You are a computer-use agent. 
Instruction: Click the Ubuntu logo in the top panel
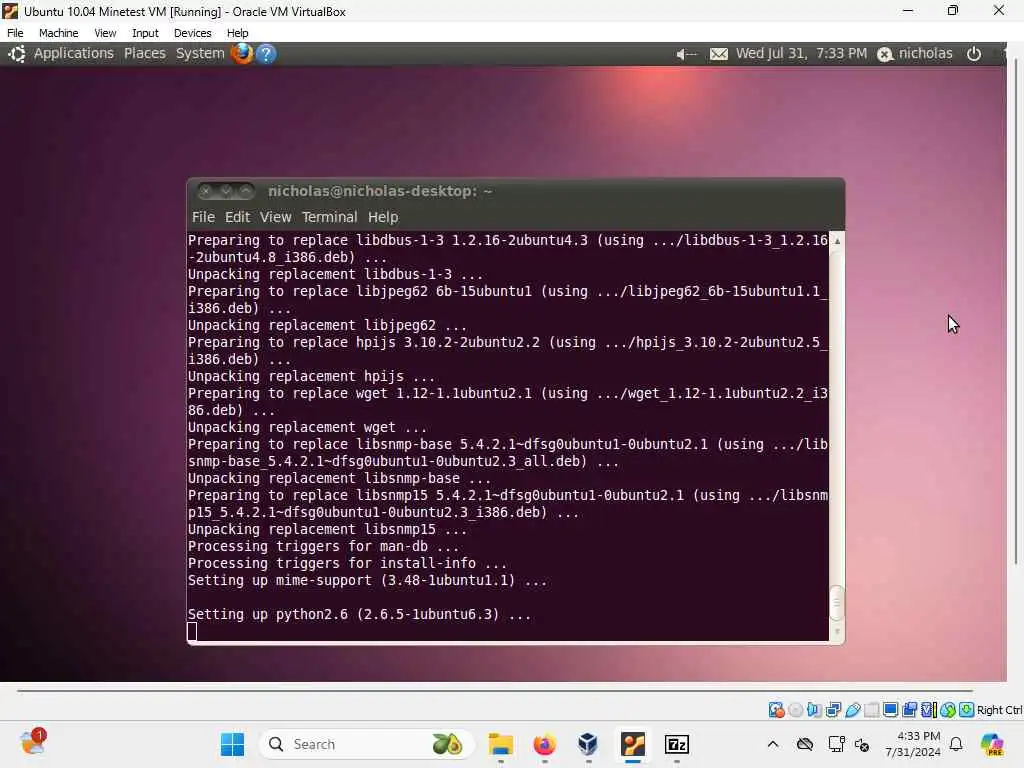pos(17,54)
